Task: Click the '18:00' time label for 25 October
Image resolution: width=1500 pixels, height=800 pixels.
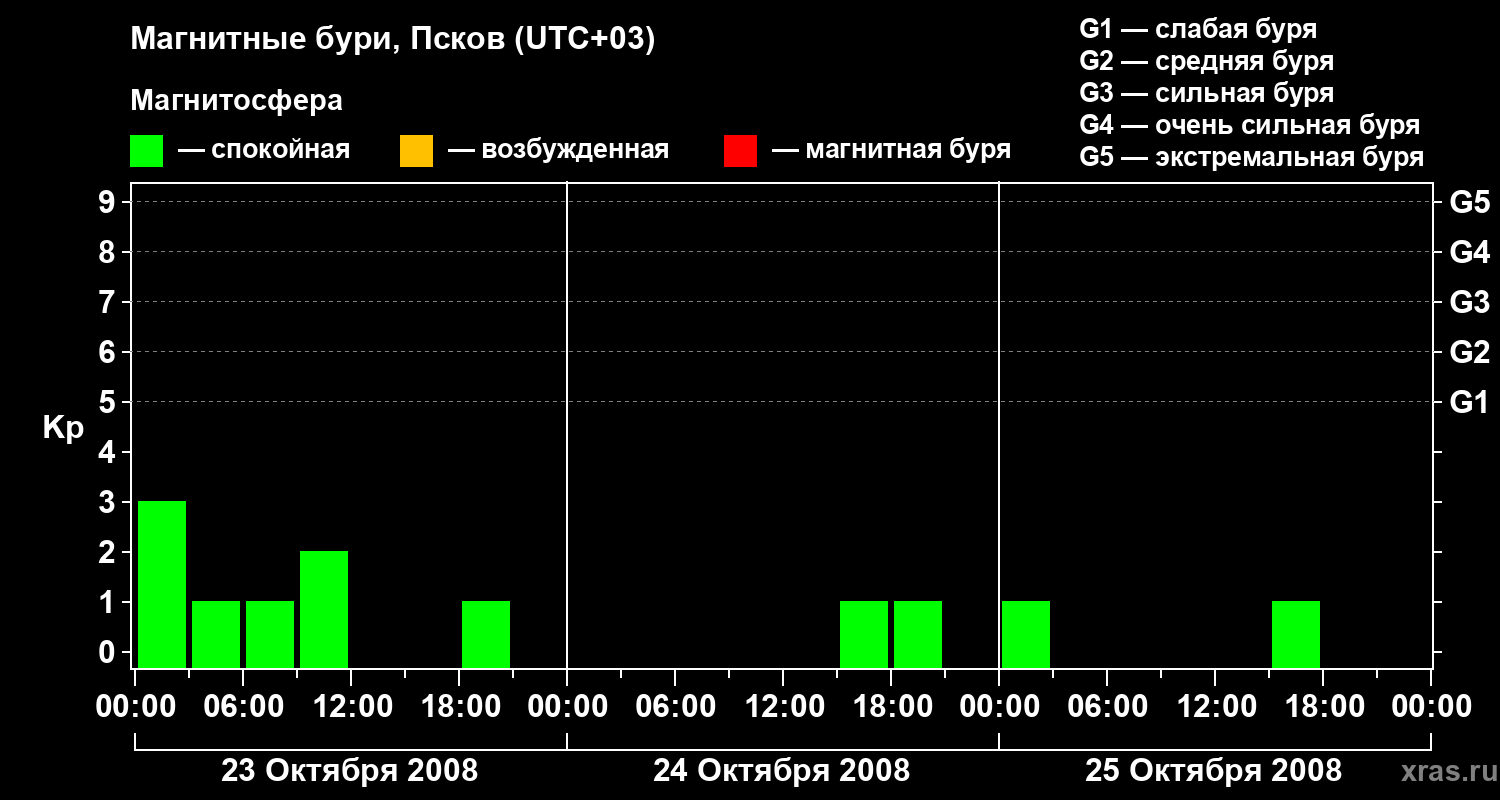Action: [1323, 707]
